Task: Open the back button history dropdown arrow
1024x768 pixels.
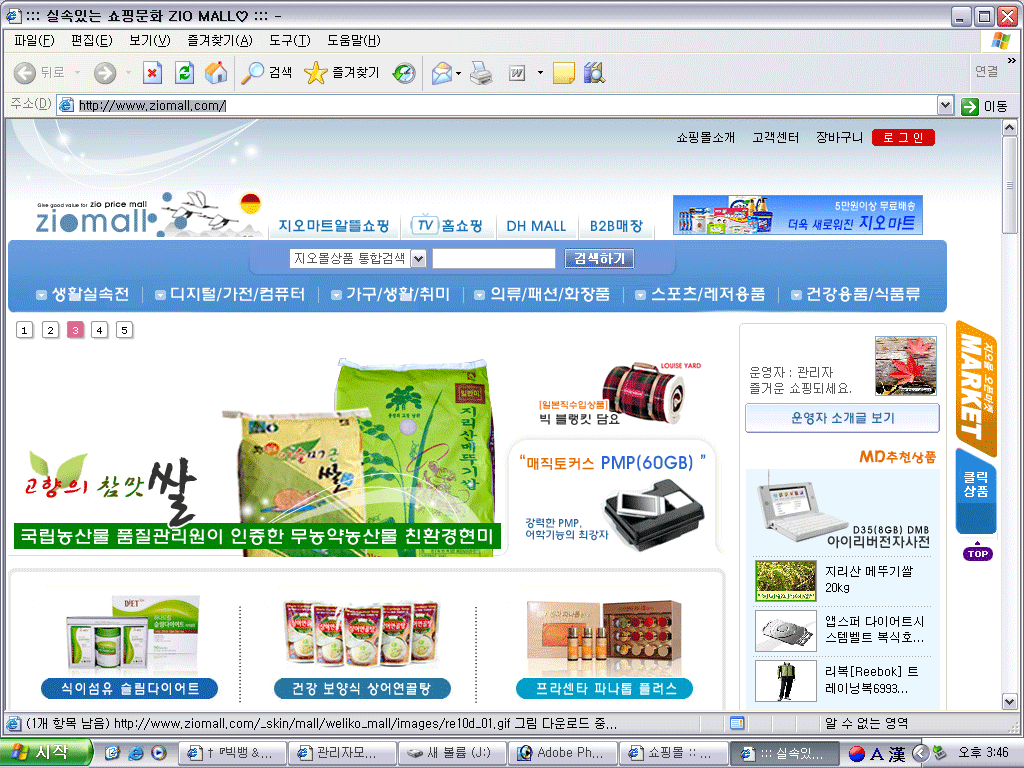Action: click(77, 72)
